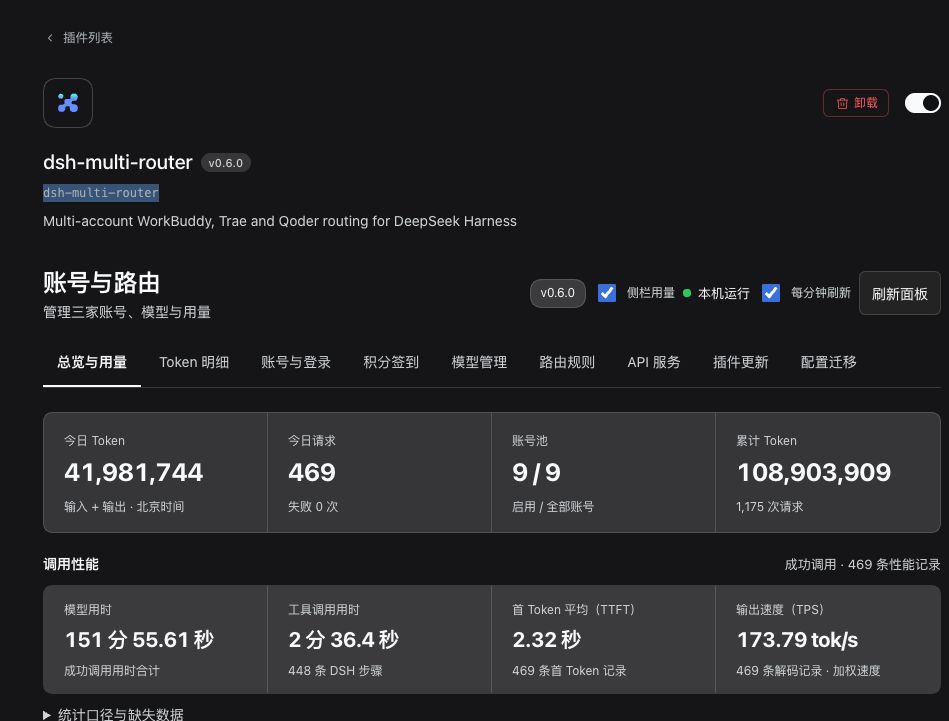Viewport: 949px width, 721px height.
Task: Click the TPS value 173.79 tok/s
Action: point(798,640)
